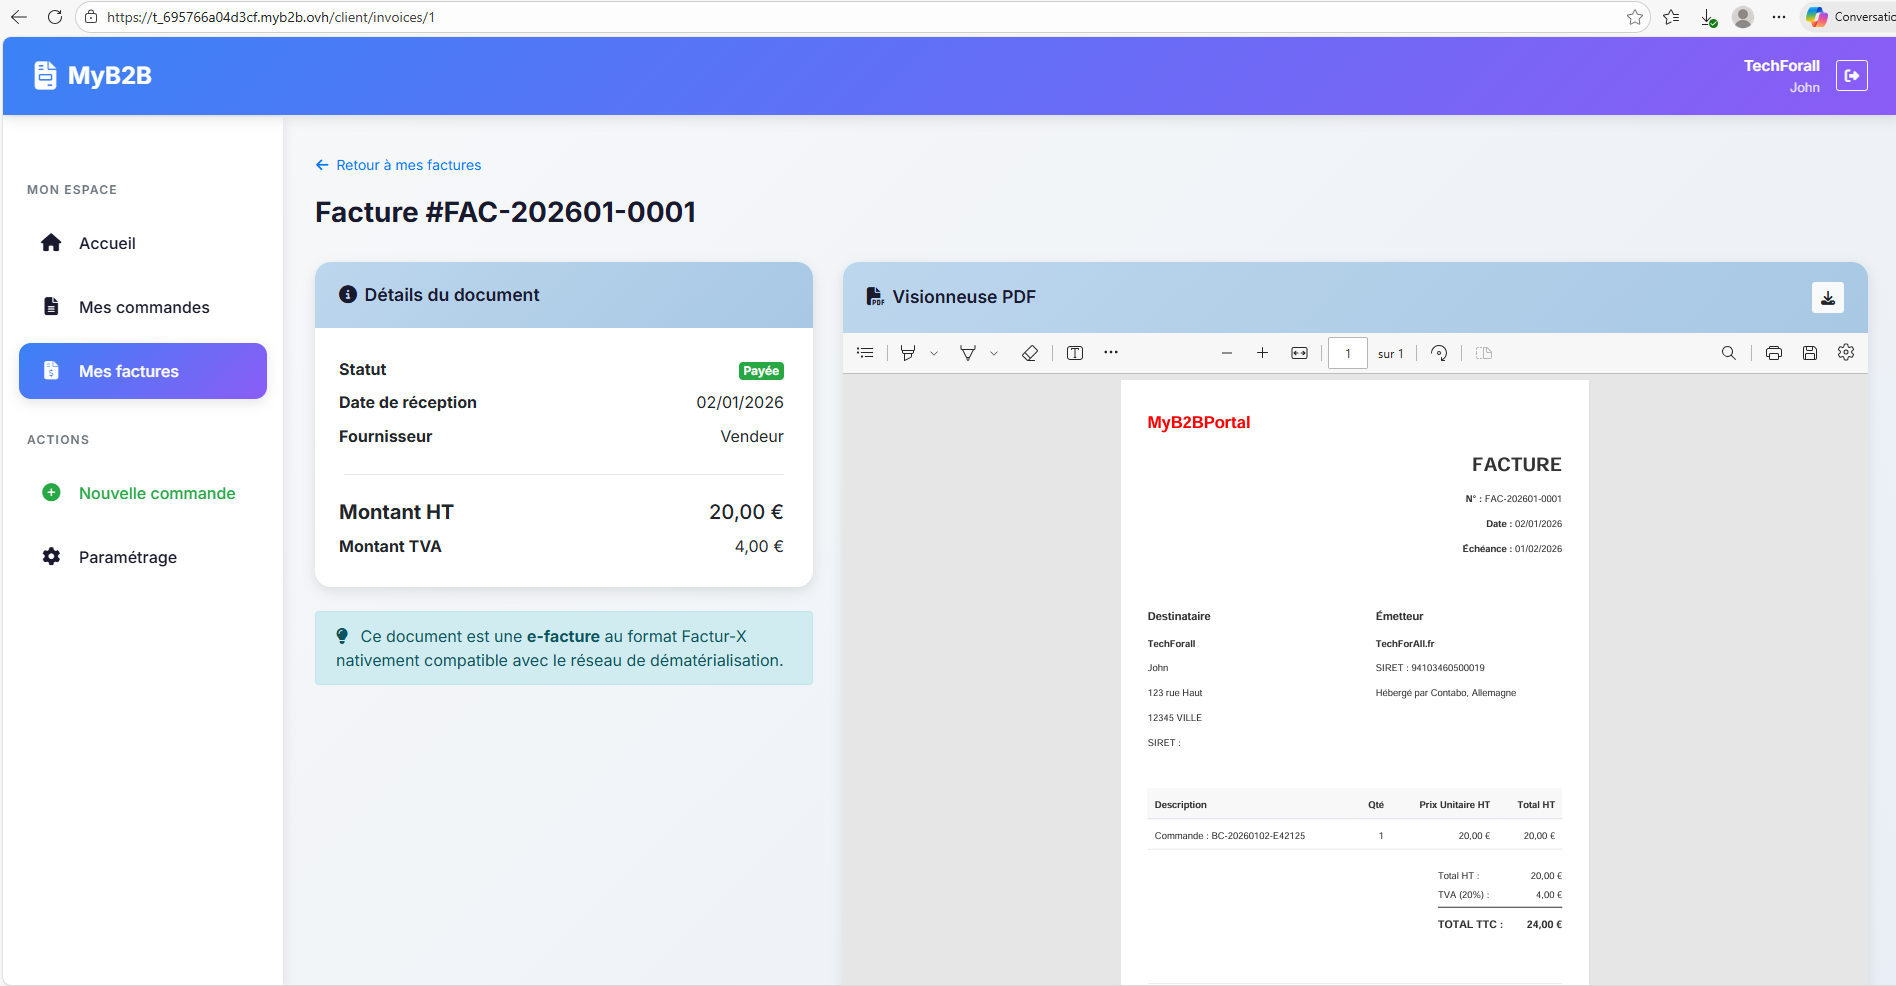Expand the highlight tool options arrow
Viewport: 1896px width, 986px height.
coord(934,353)
